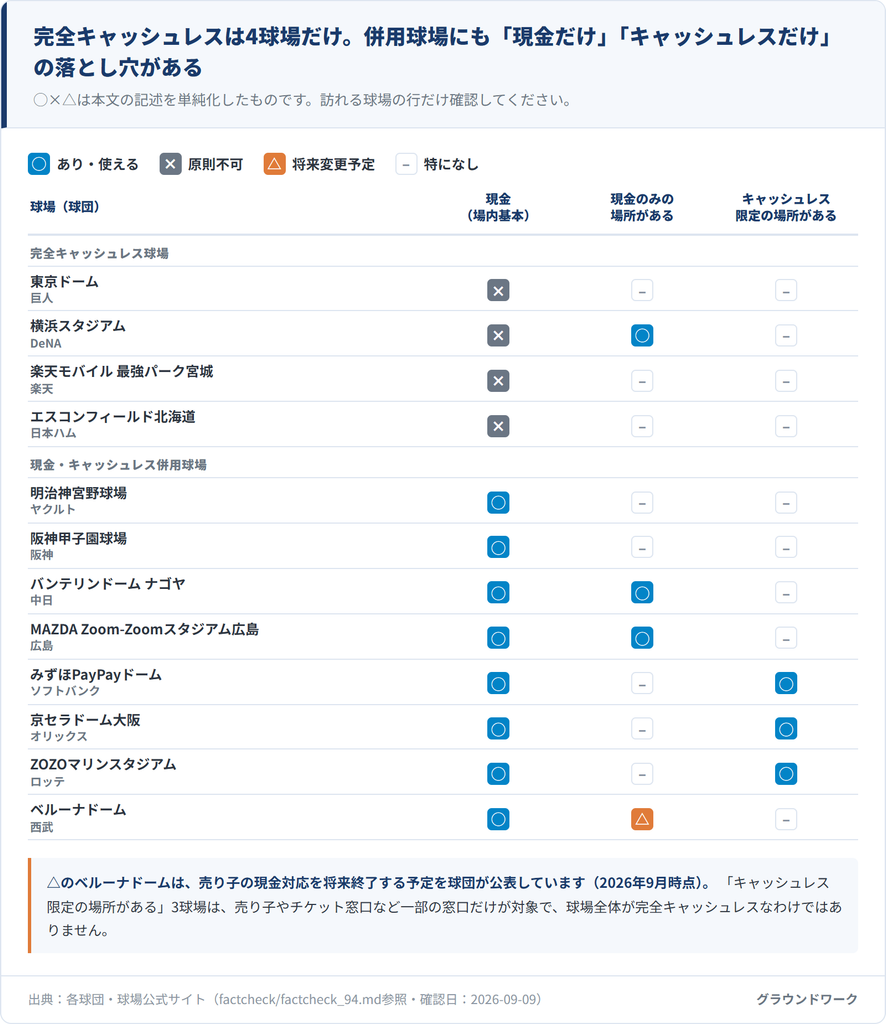886x1024 pixels.
Task: Click the グラウンドワーク brand label
Action: click(x=806, y=999)
